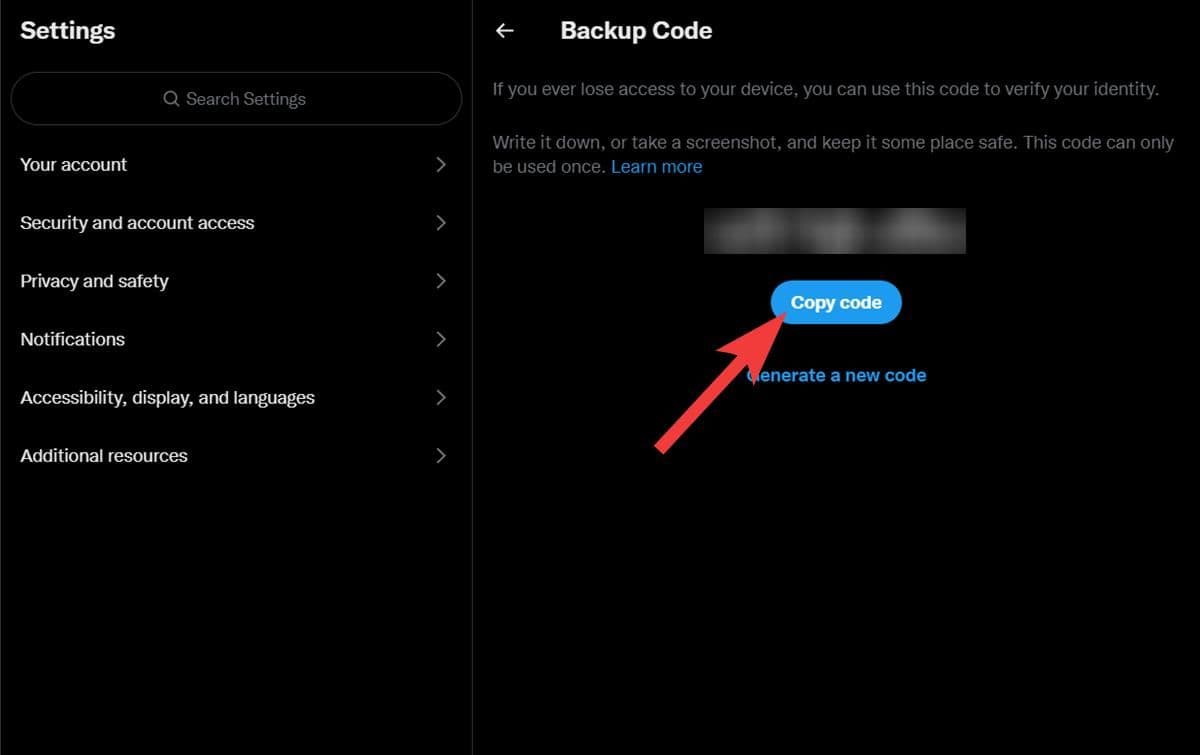Expand the Accessibility, display, and languages chevron
This screenshot has height=755, width=1200.
[441, 397]
